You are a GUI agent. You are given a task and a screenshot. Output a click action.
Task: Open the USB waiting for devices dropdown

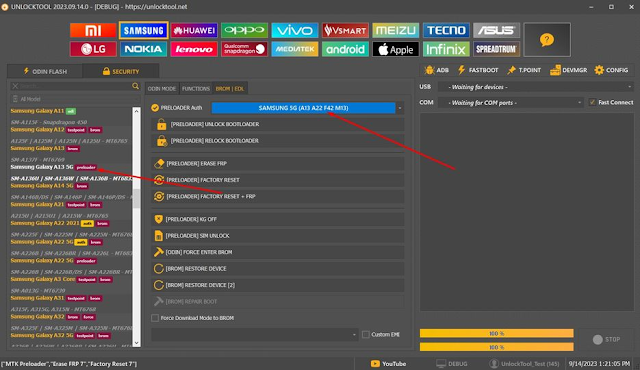(x=536, y=87)
